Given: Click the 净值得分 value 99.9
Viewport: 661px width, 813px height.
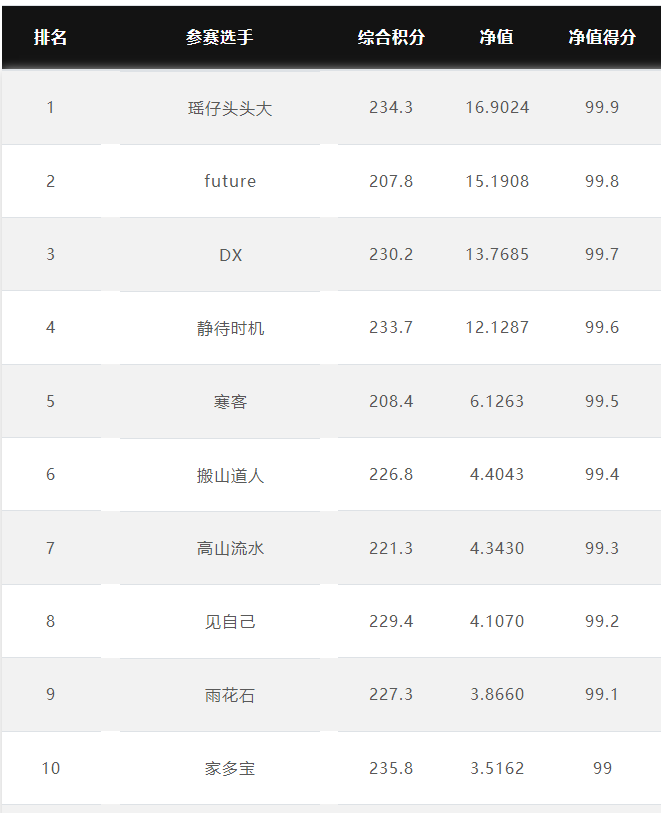Looking at the screenshot, I should click(x=602, y=107).
